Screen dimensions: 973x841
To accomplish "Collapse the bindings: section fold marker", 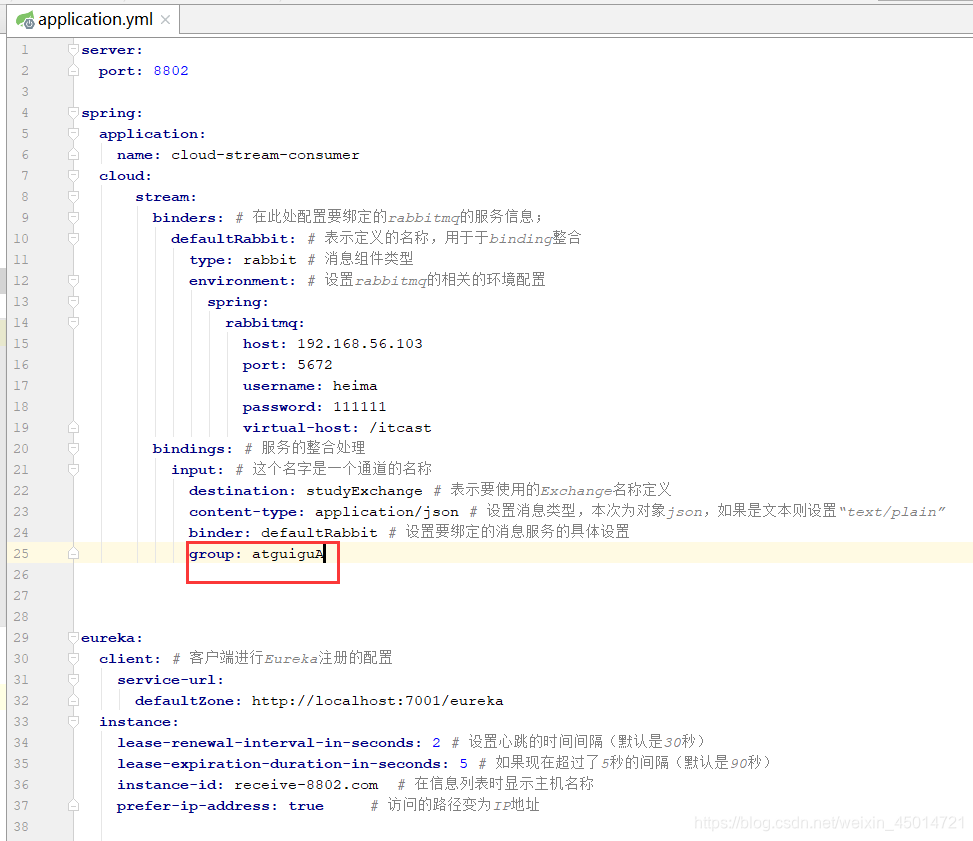I will tap(73, 448).
